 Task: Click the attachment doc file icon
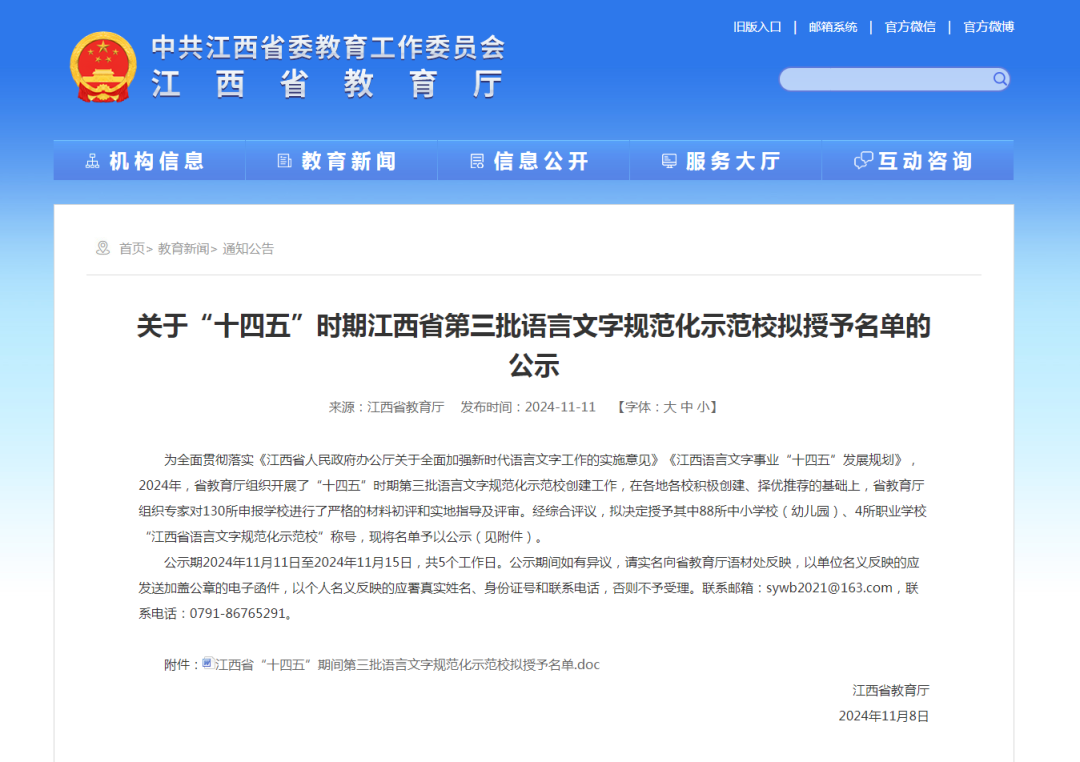click(208, 663)
